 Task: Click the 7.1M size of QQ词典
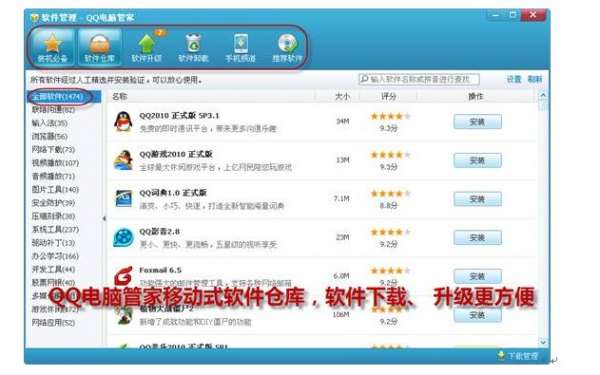click(341, 198)
